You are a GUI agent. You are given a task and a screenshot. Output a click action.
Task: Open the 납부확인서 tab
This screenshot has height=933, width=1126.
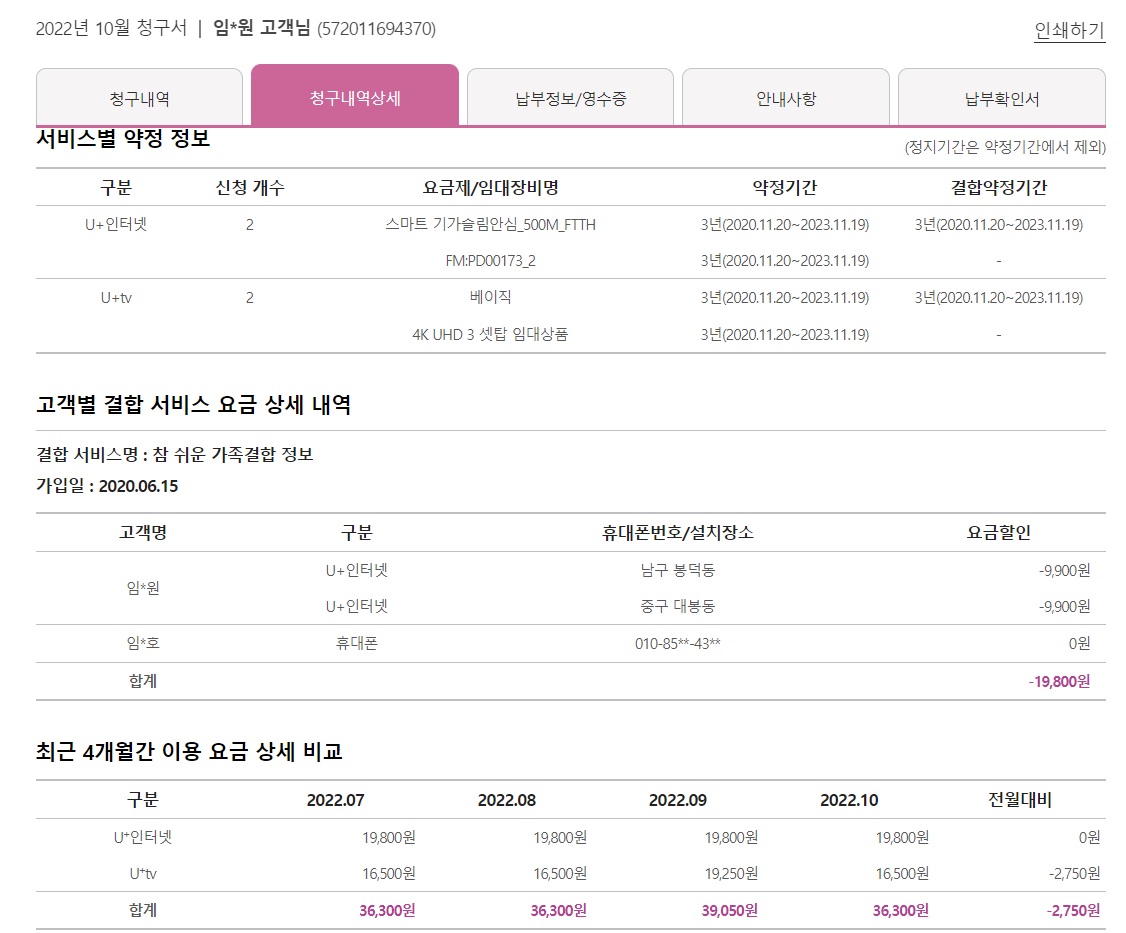click(x=1001, y=99)
